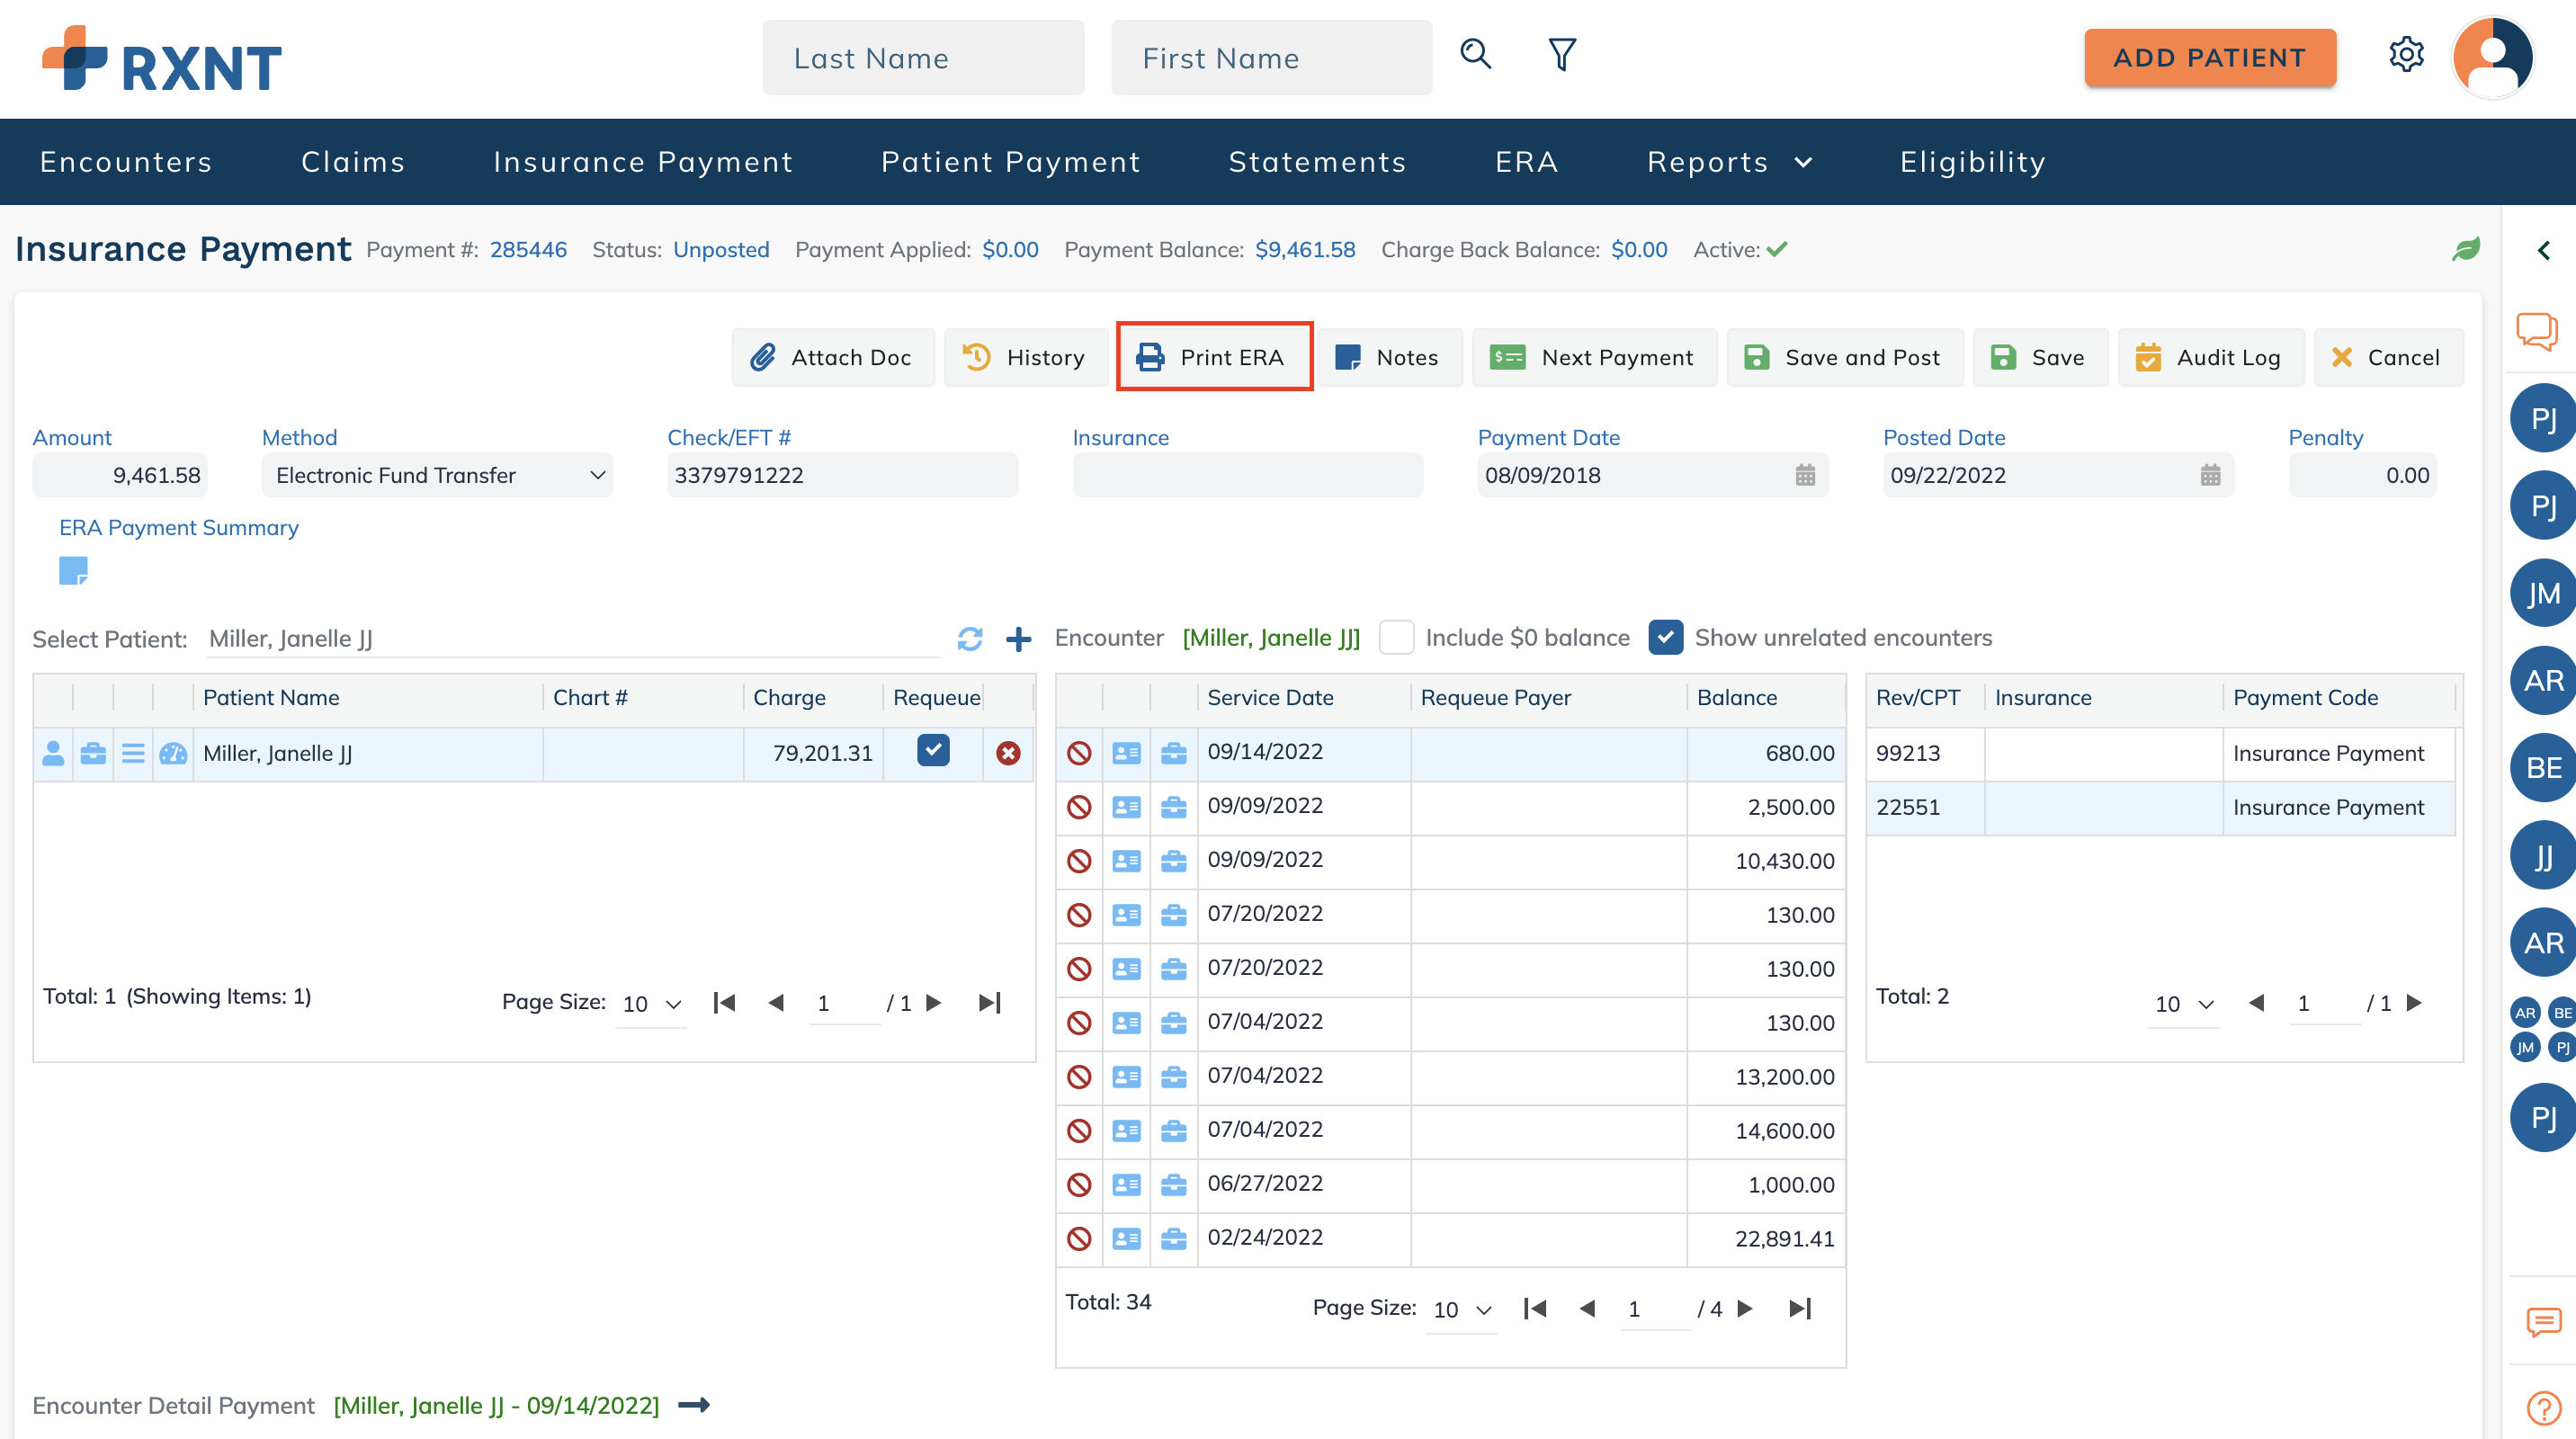This screenshot has height=1439, width=2576.
Task: Click the Save and Post button
Action: click(1844, 358)
